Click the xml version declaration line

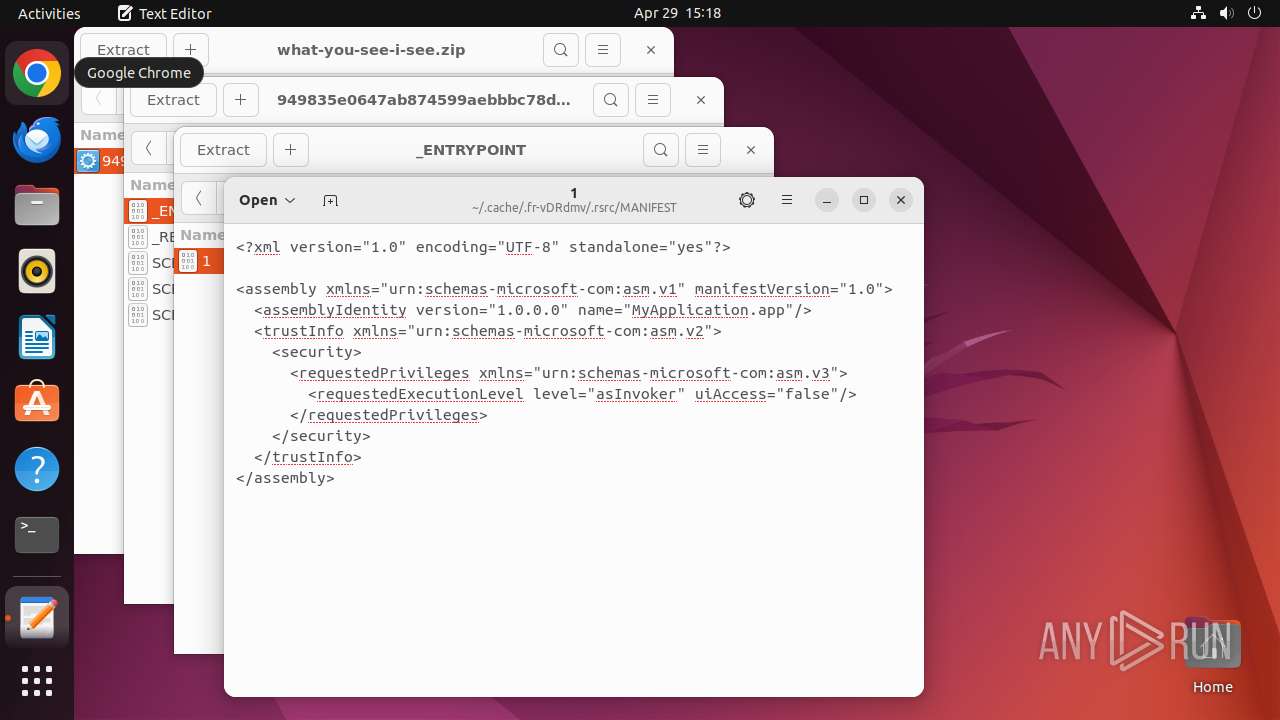coord(483,247)
